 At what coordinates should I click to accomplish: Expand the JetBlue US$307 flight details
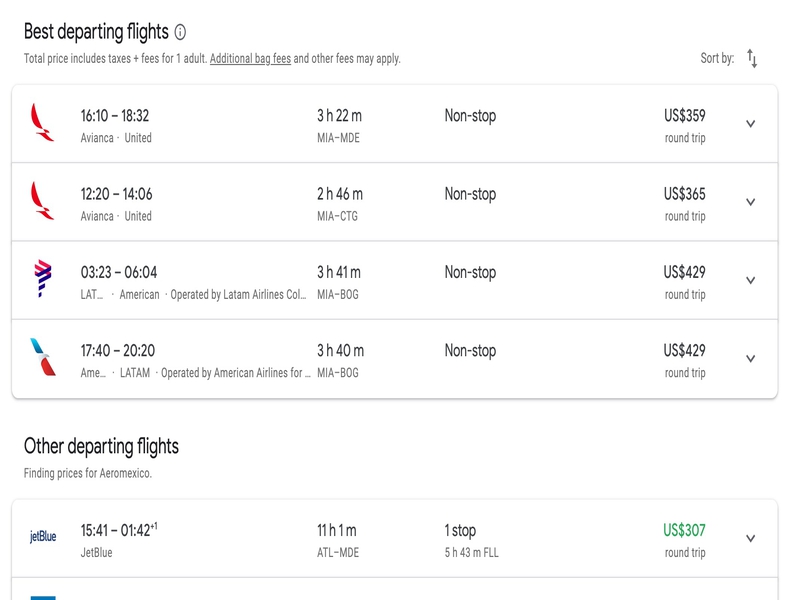pyautogui.click(x=751, y=538)
